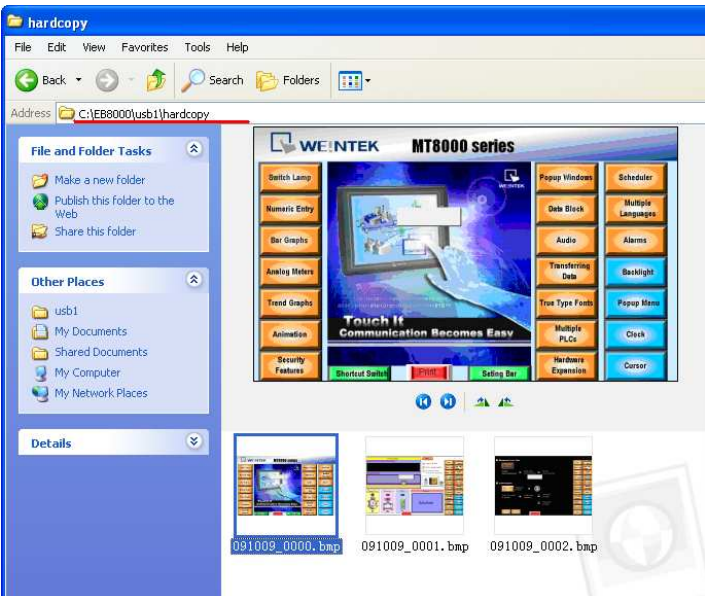Image resolution: width=705 pixels, height=596 pixels.
Task: Go Up one folder level
Action: [x=156, y=80]
